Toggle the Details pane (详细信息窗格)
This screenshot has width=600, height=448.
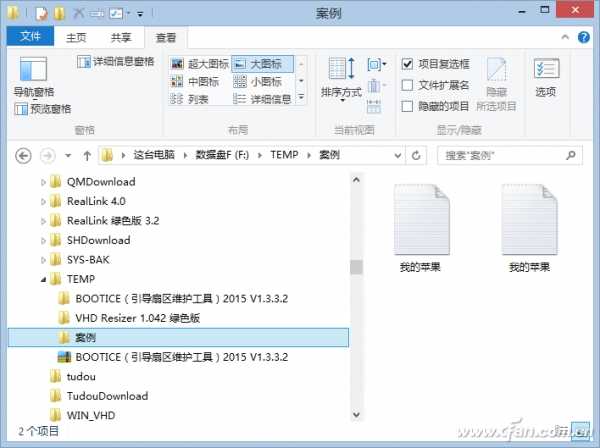116,62
